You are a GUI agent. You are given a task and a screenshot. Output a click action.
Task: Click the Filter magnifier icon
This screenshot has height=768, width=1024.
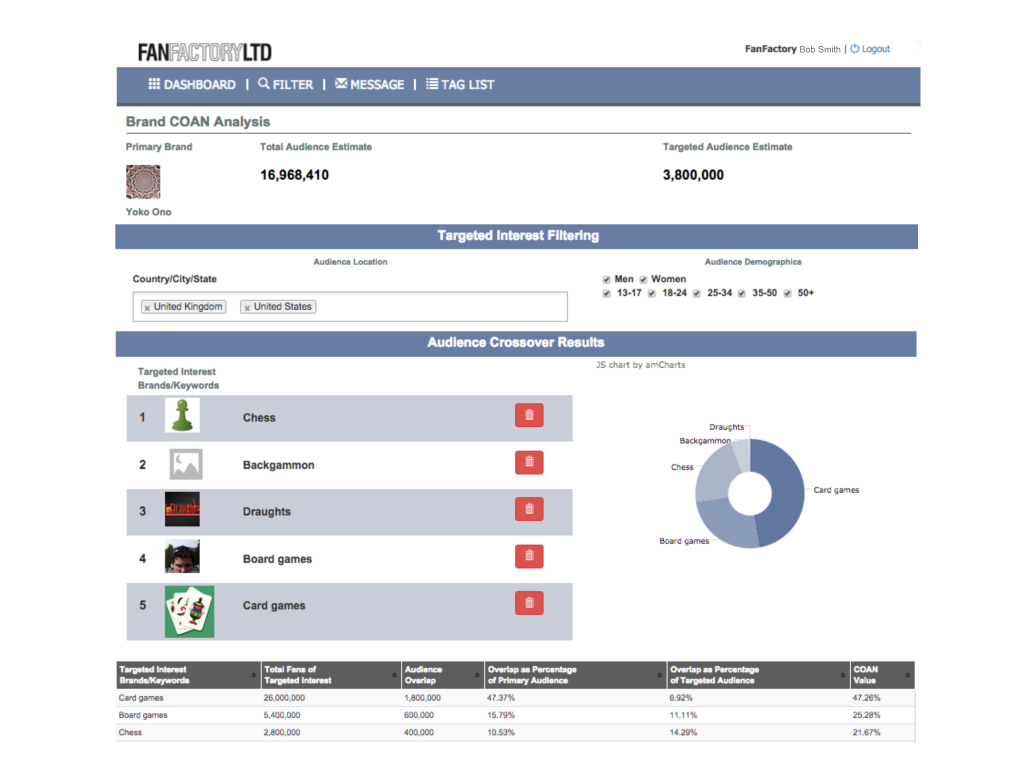tap(264, 84)
